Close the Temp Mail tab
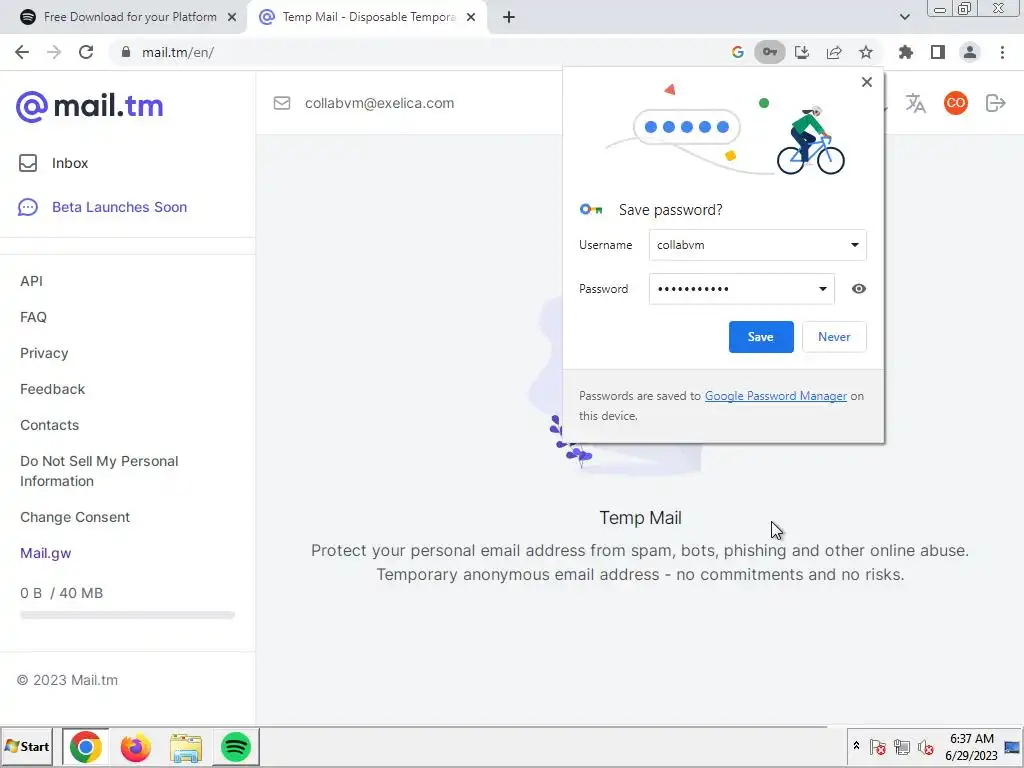The image size is (1024, 768). tap(471, 17)
